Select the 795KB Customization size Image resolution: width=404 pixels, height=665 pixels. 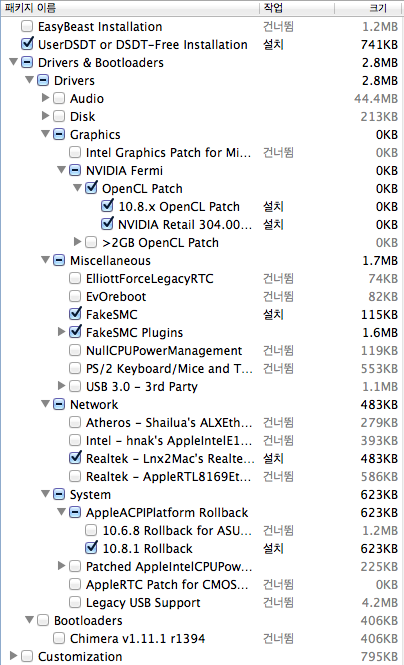(379, 657)
